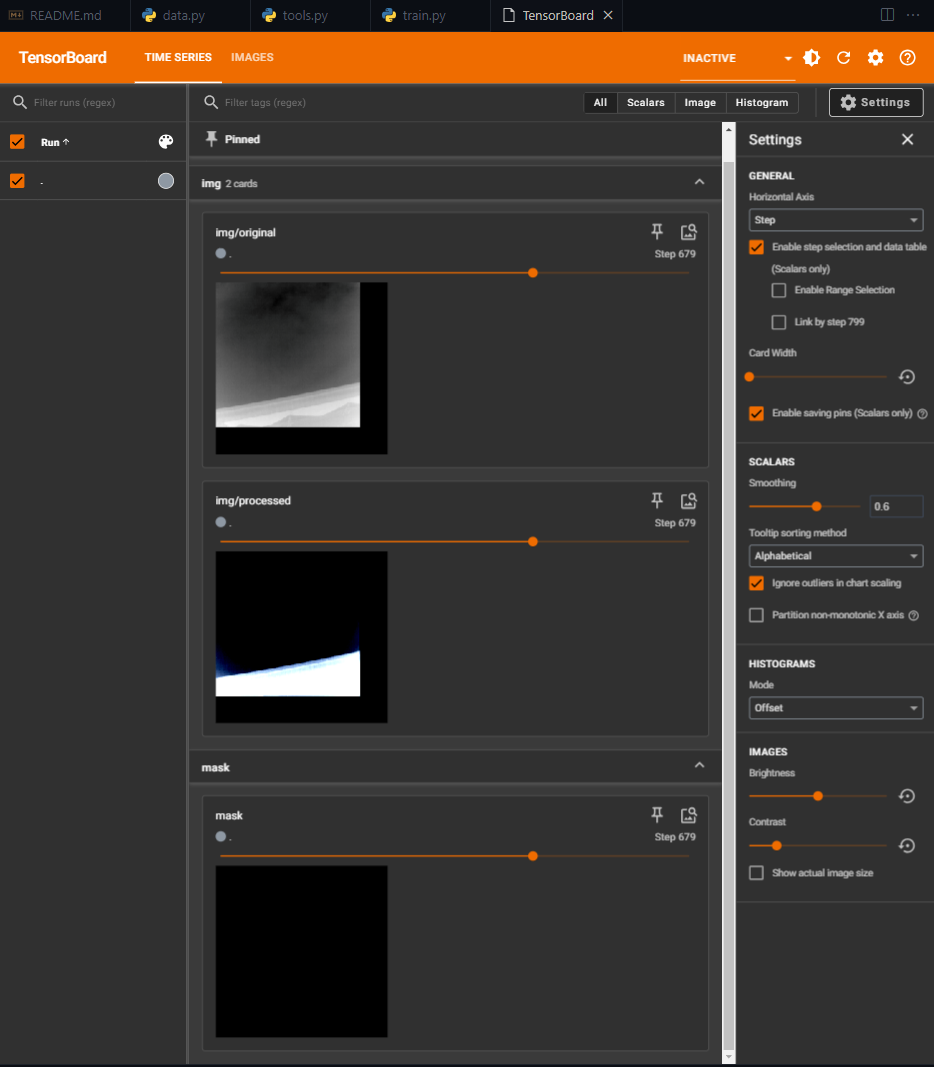Enable the Link by step 799 checkbox
Image resolution: width=934 pixels, height=1067 pixels.
pos(779,322)
